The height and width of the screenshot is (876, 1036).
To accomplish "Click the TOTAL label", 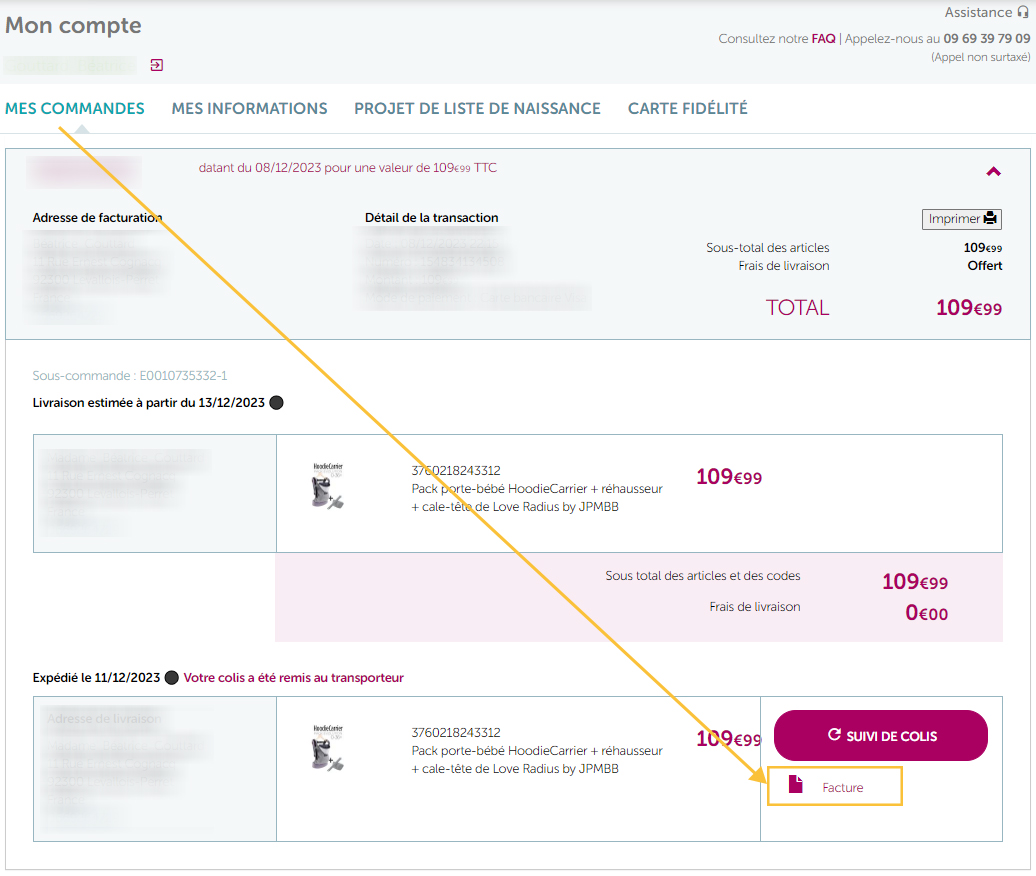I will coord(797,308).
